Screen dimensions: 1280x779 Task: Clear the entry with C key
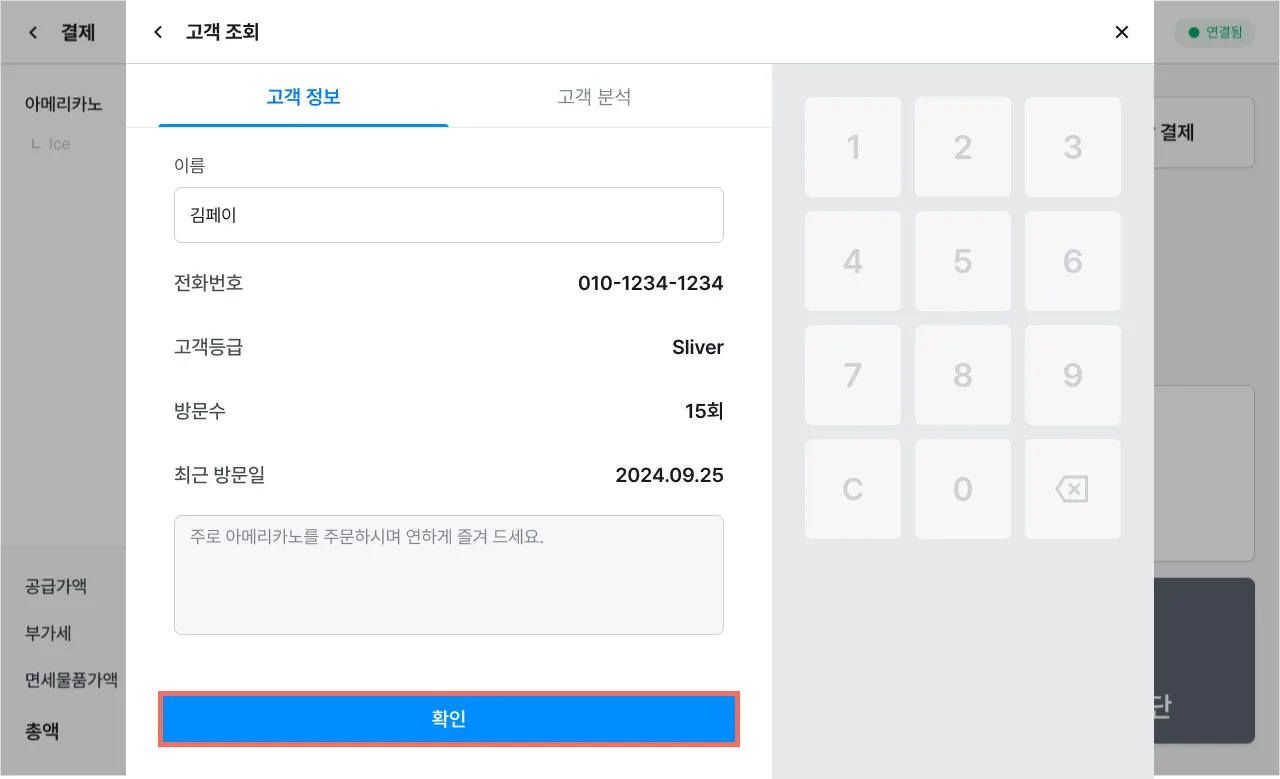point(852,489)
